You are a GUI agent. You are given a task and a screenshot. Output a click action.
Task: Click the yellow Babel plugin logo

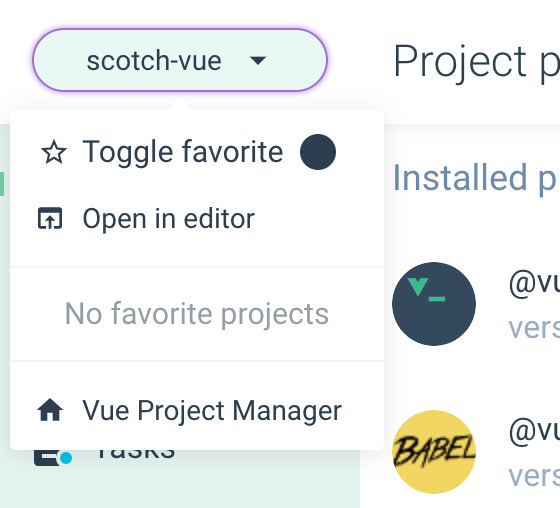[x=434, y=452]
